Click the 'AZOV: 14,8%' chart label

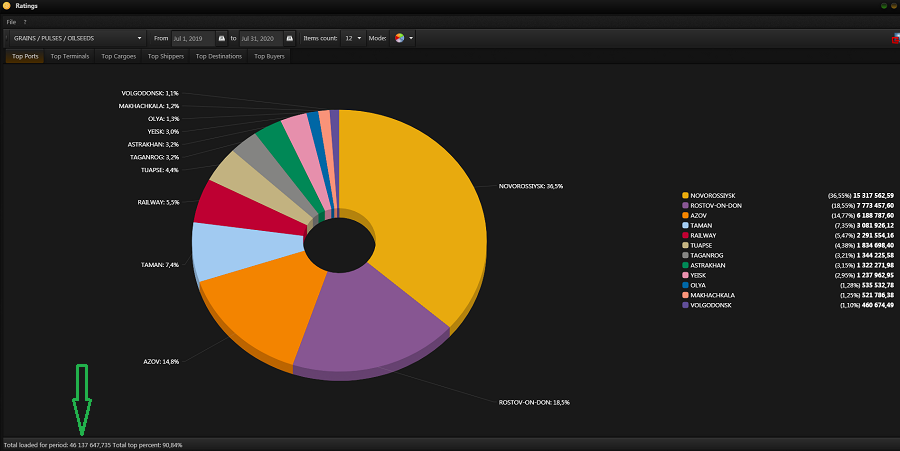[161, 362]
